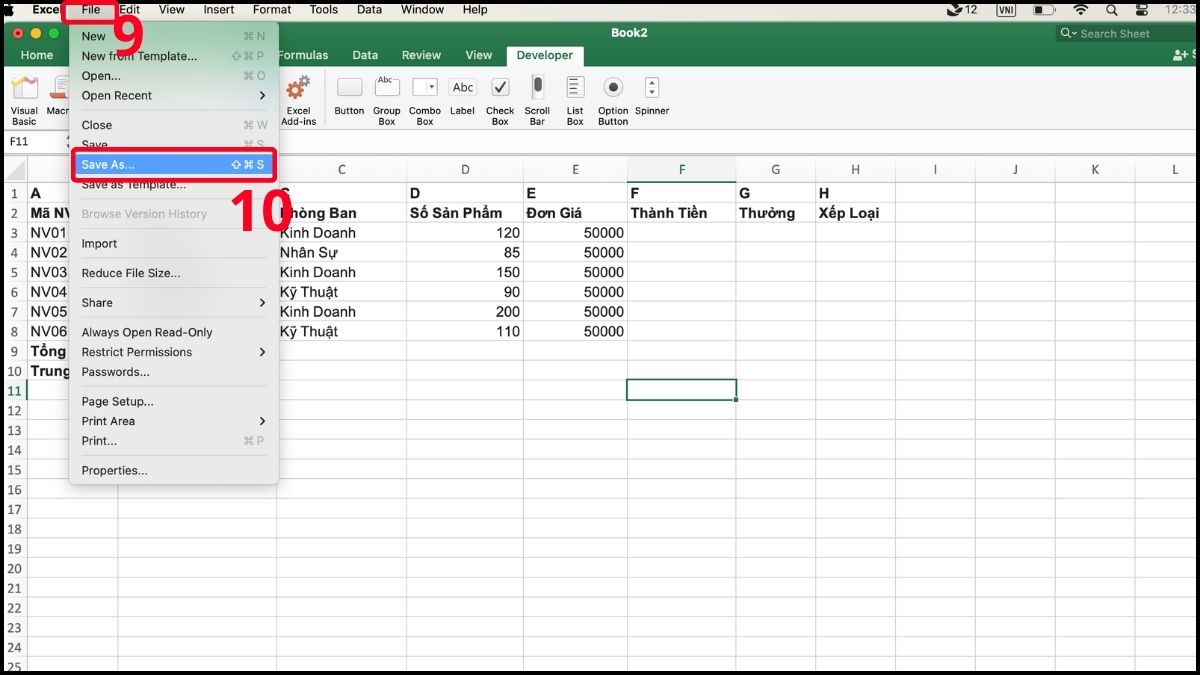Click the Wi-Fi icon in menu bar
The image size is (1200, 675).
click(x=1080, y=10)
